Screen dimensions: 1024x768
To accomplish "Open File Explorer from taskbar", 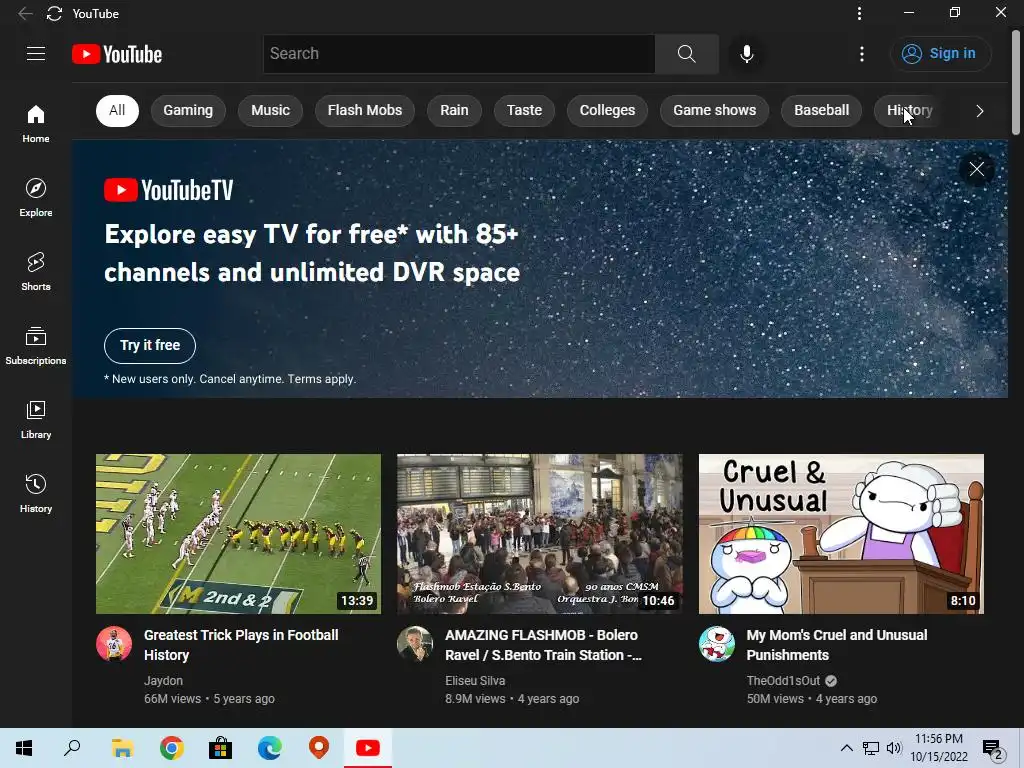I will pos(122,748).
